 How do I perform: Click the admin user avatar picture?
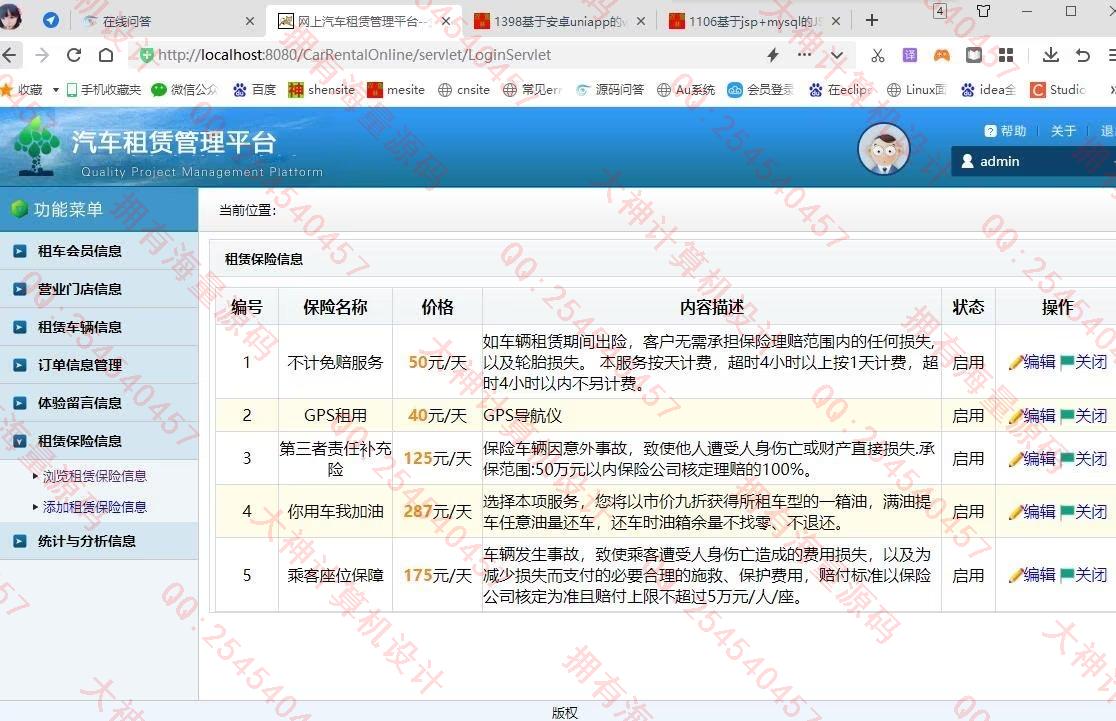(884, 149)
